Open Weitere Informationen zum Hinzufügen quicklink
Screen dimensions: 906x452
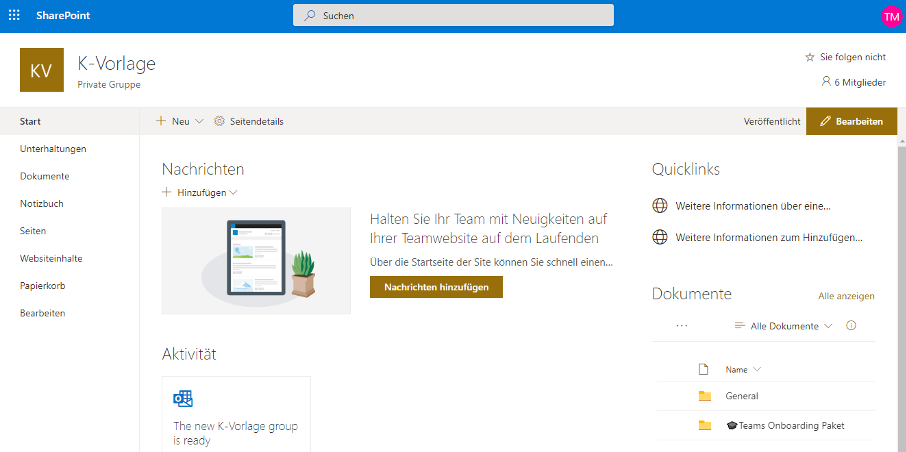coord(769,237)
